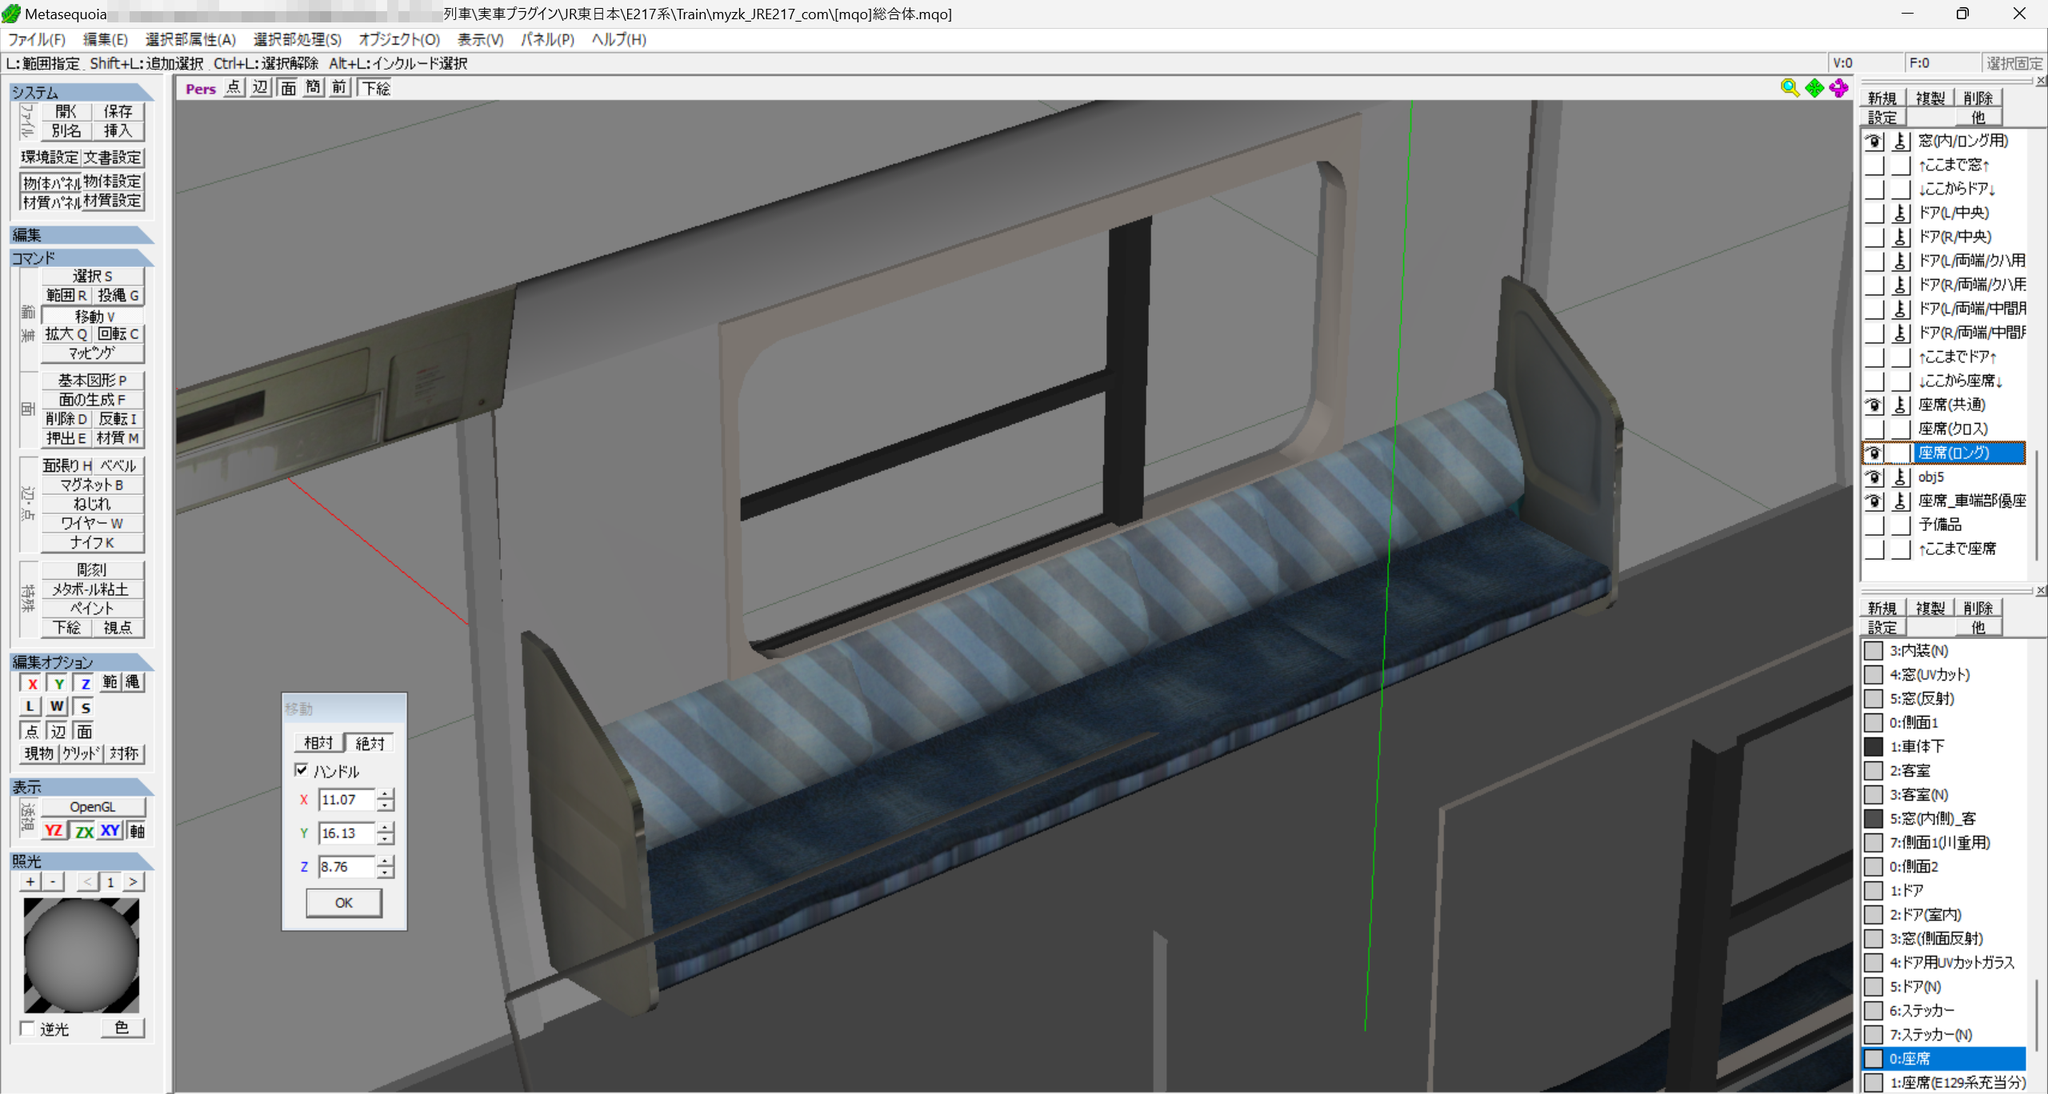Toggle the X axis edit option
The image size is (2048, 1094).
pyautogui.click(x=32, y=683)
